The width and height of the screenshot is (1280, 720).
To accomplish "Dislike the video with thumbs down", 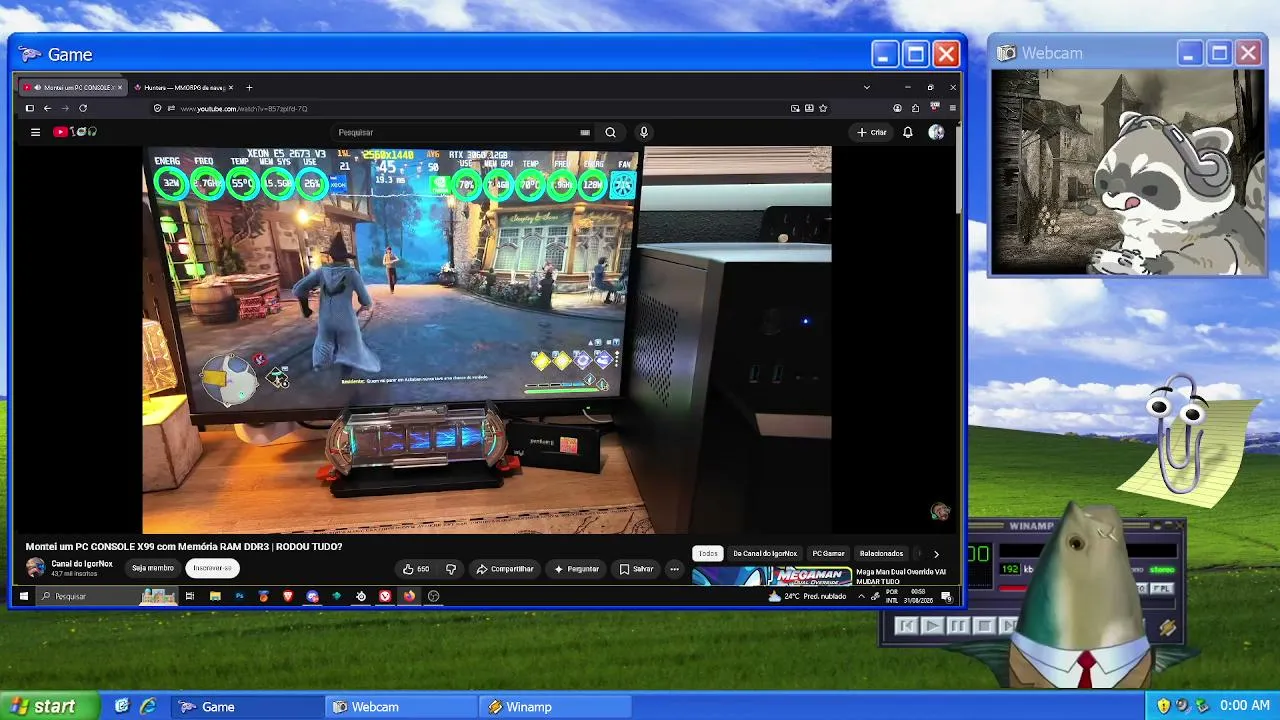I will (451, 569).
